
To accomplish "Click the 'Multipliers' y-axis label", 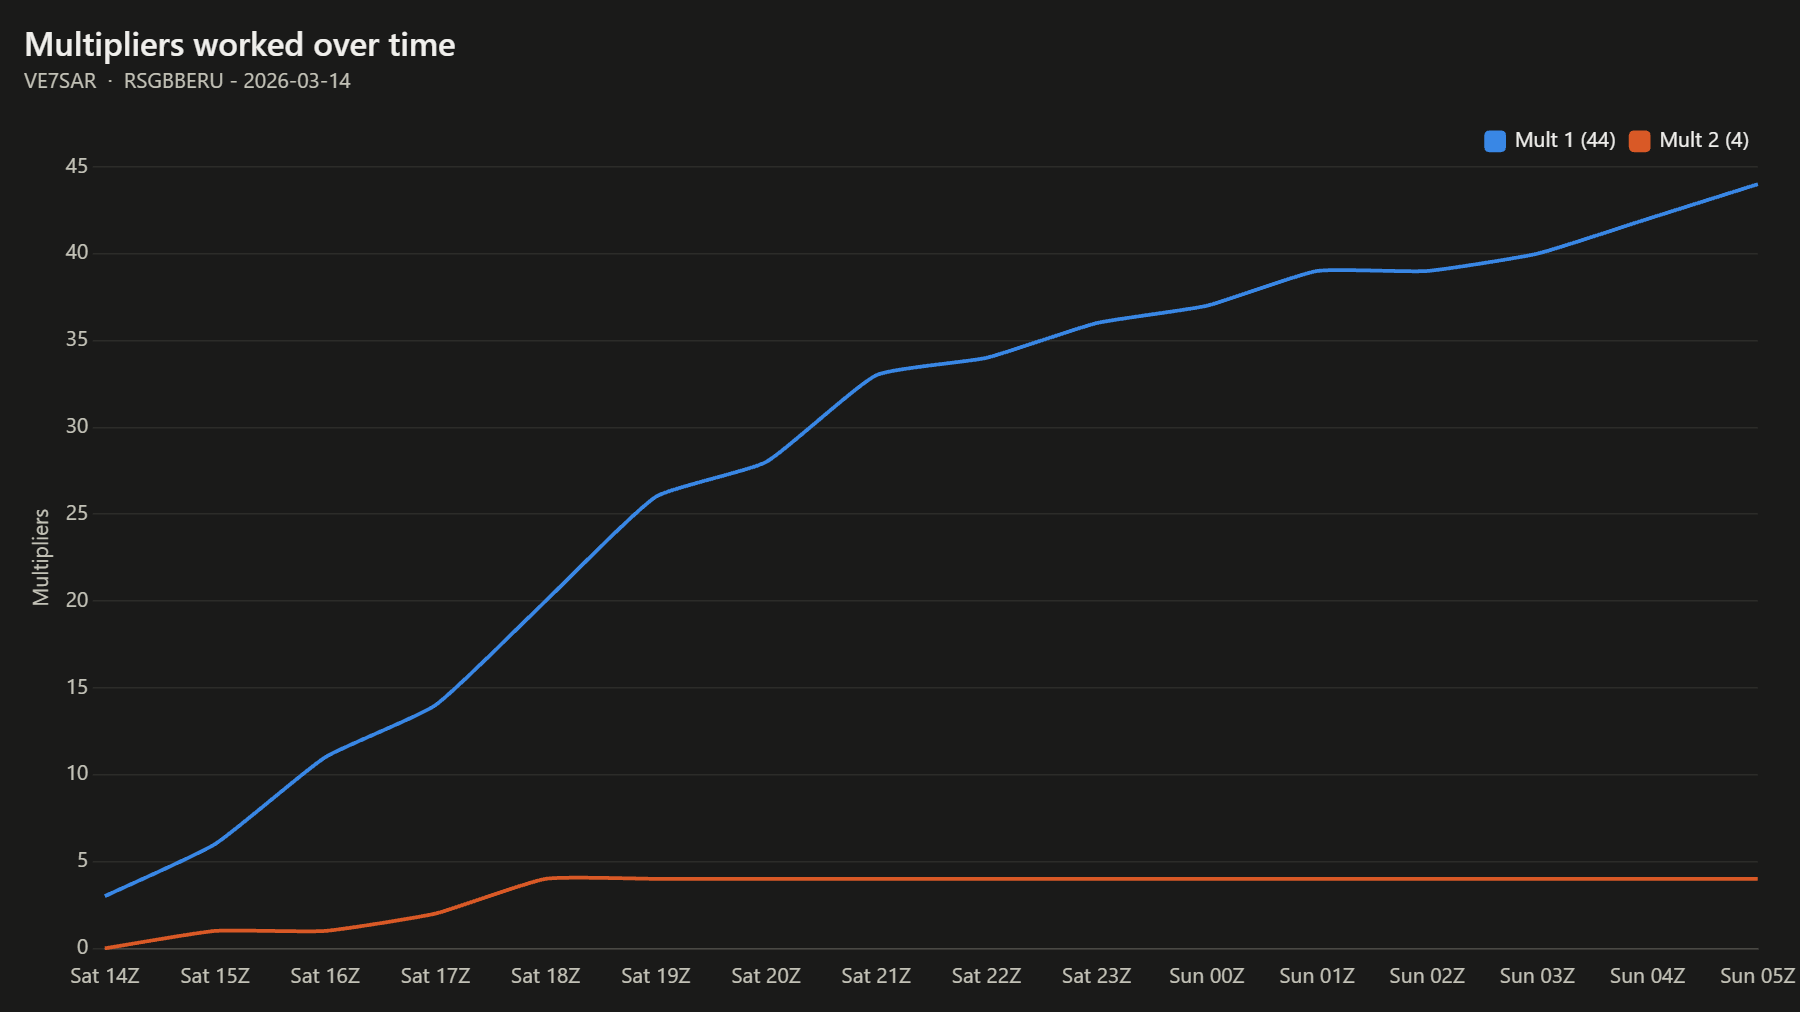I will (41, 557).
